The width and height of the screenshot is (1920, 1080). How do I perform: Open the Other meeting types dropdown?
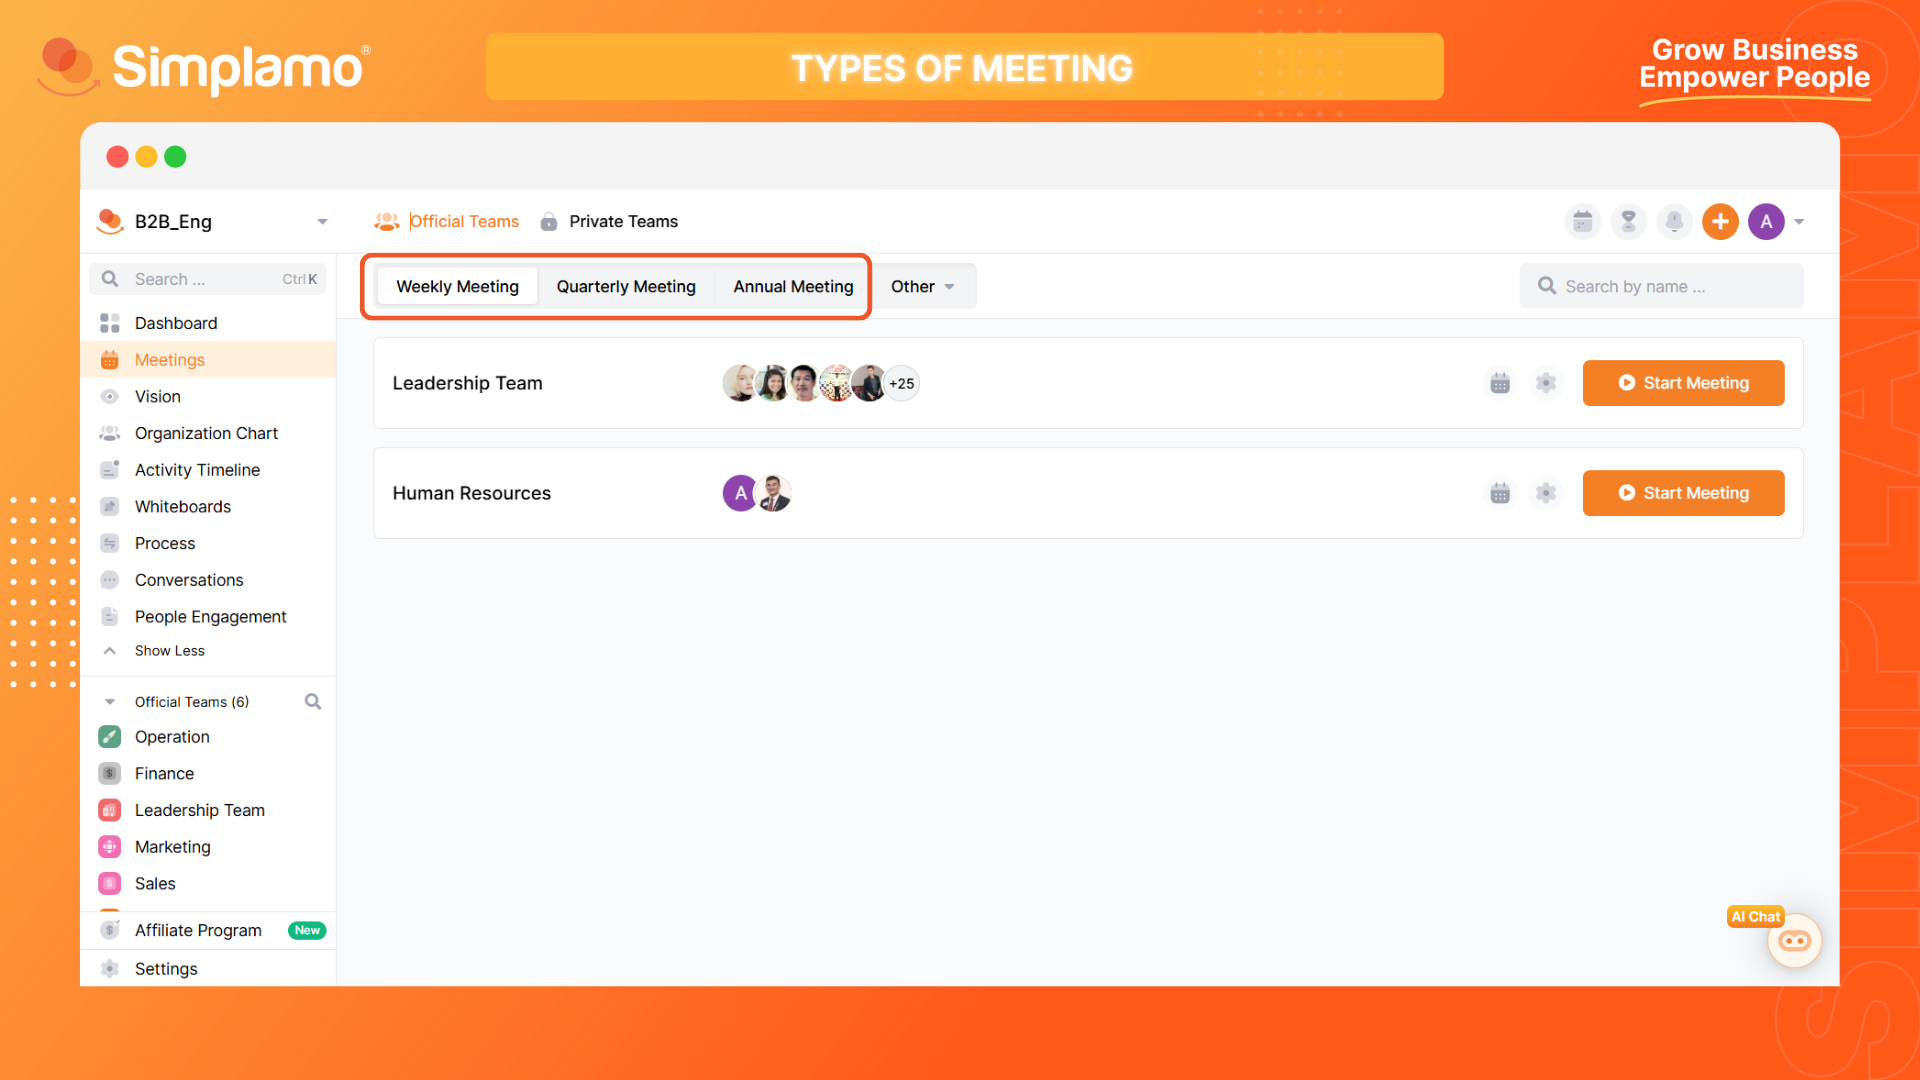tap(922, 287)
